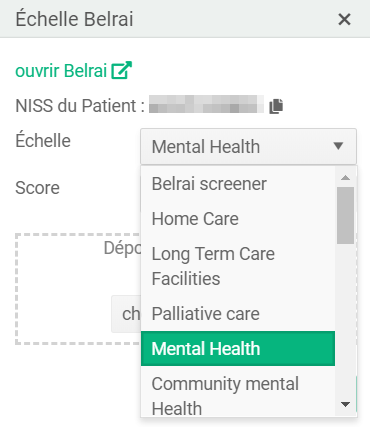This screenshot has height=427, width=370.
Task: Select Belrai screener from the list
Action: click(238, 184)
